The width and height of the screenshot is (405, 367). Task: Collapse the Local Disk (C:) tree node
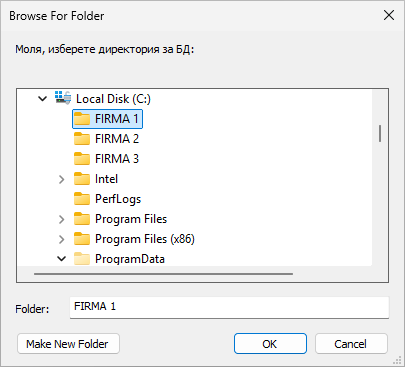click(x=43, y=98)
